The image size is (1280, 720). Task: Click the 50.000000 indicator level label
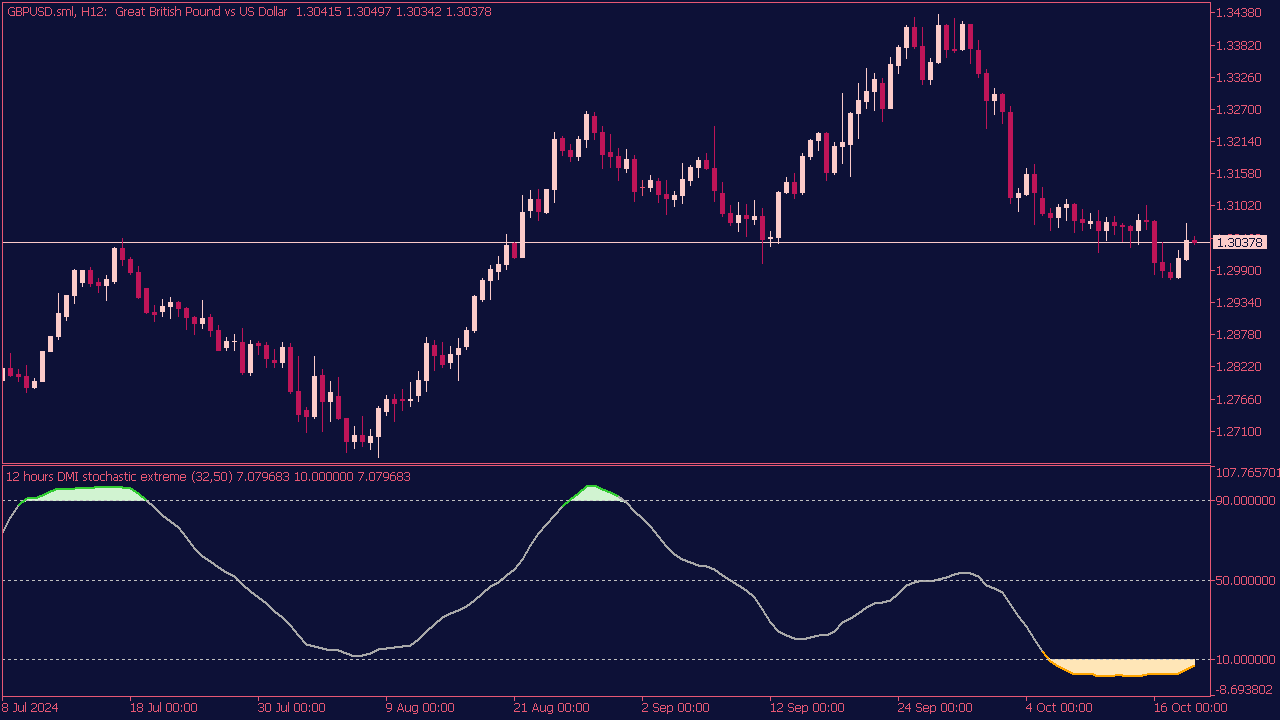click(1246, 580)
